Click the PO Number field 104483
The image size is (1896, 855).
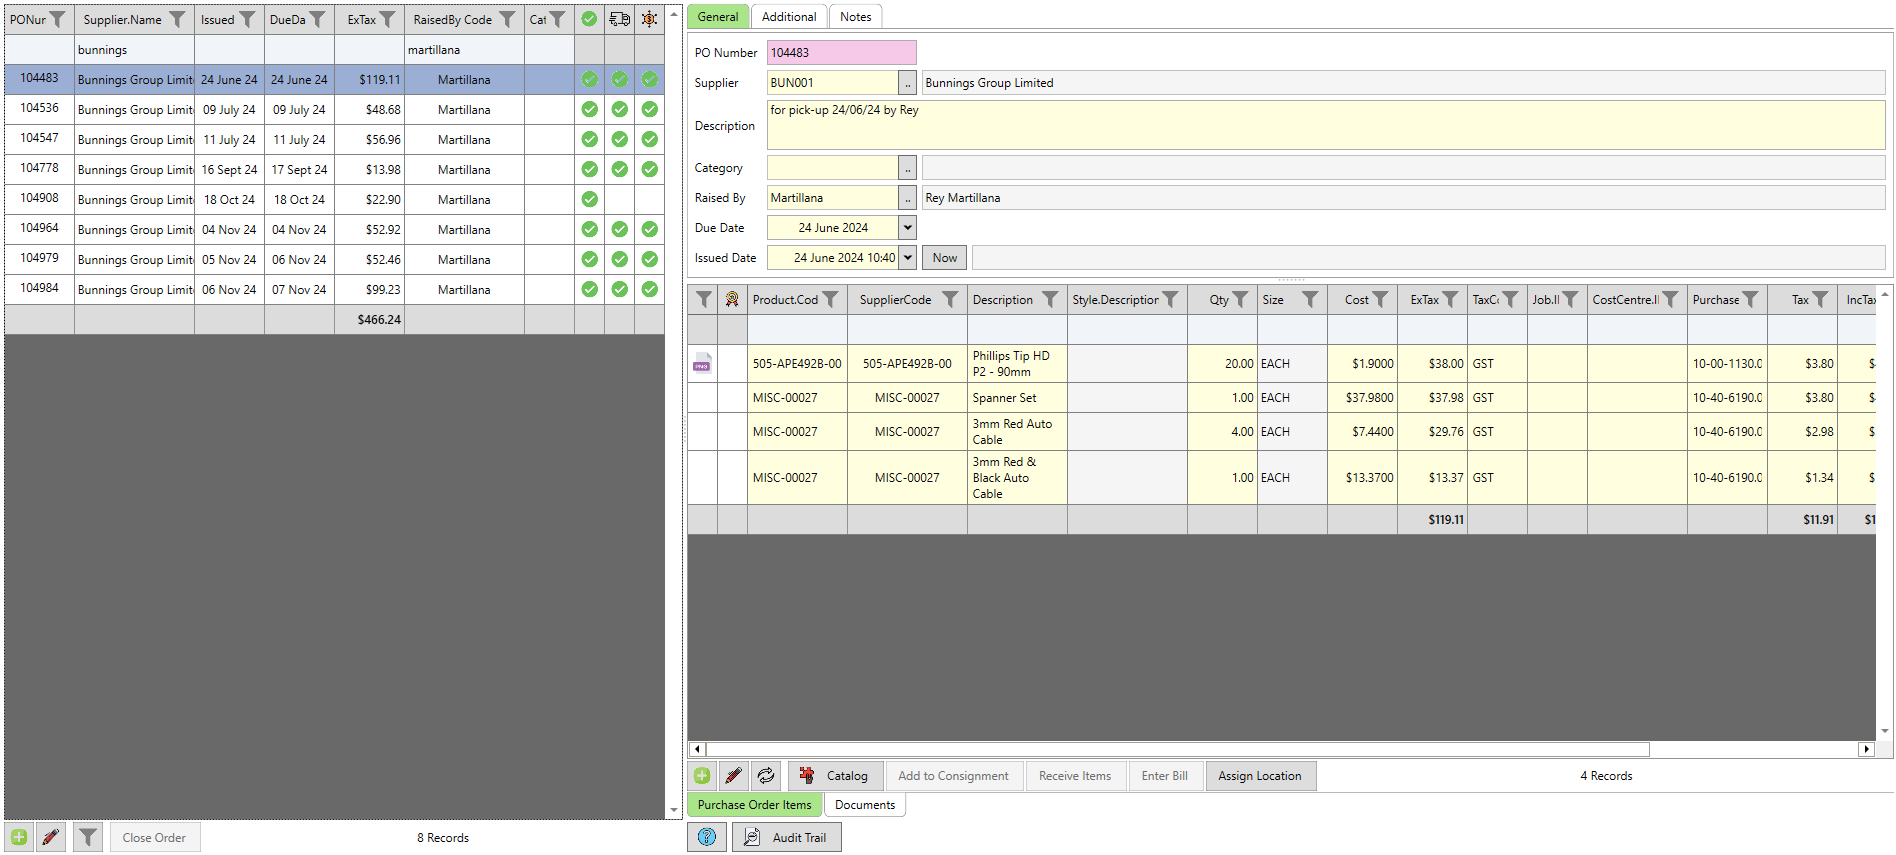(x=841, y=53)
